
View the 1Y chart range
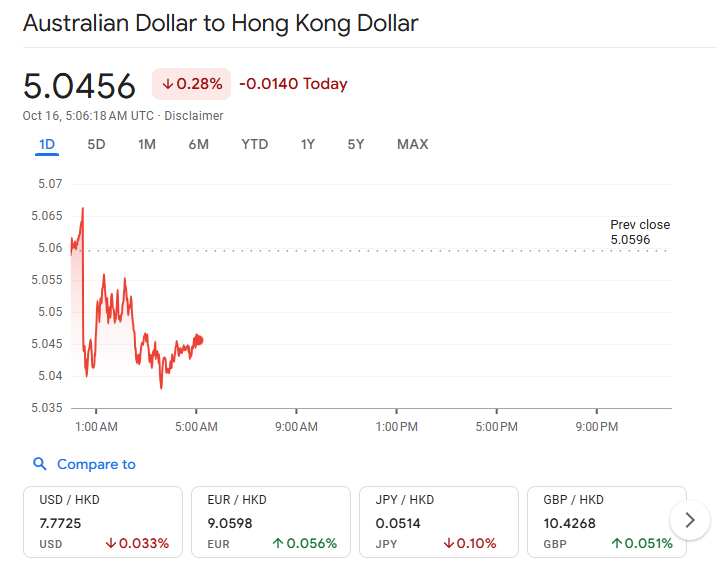click(308, 144)
